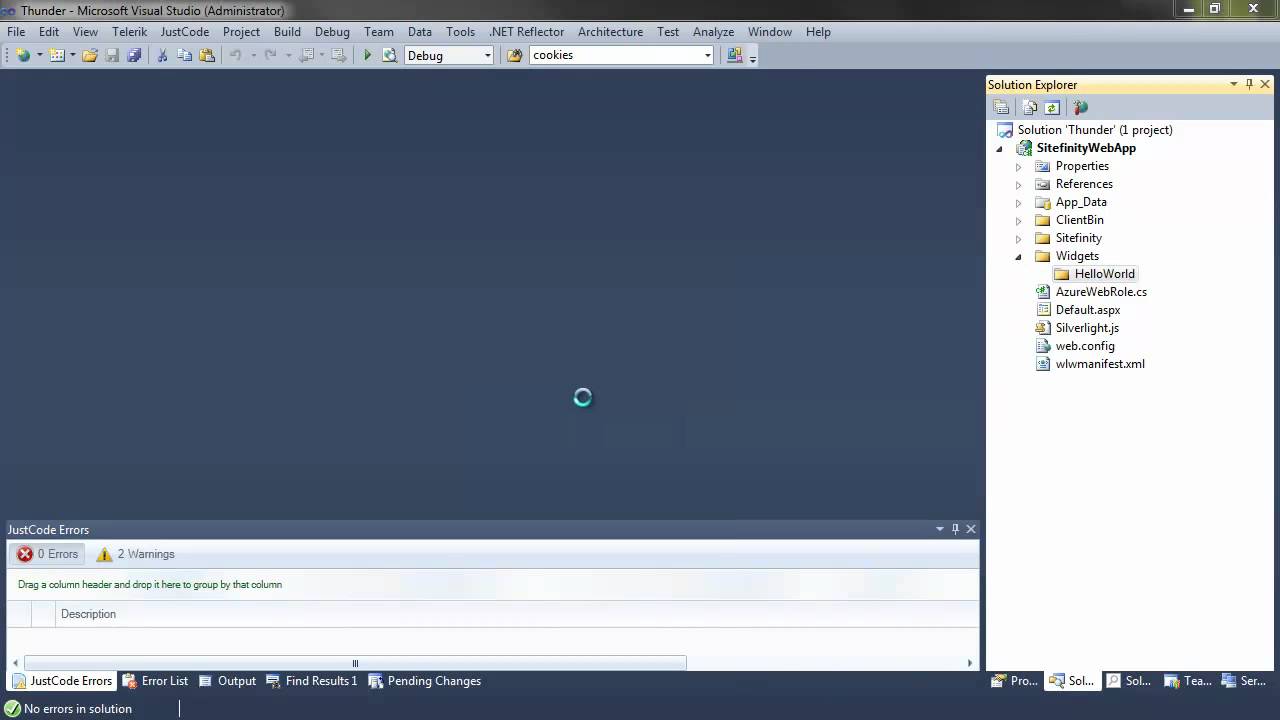Expand the App_Data folder
1280x720 pixels.
(1019, 202)
